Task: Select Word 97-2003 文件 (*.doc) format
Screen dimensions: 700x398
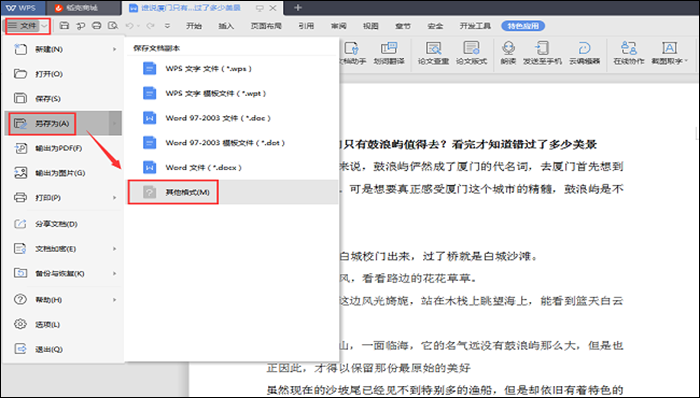Action: (232, 118)
